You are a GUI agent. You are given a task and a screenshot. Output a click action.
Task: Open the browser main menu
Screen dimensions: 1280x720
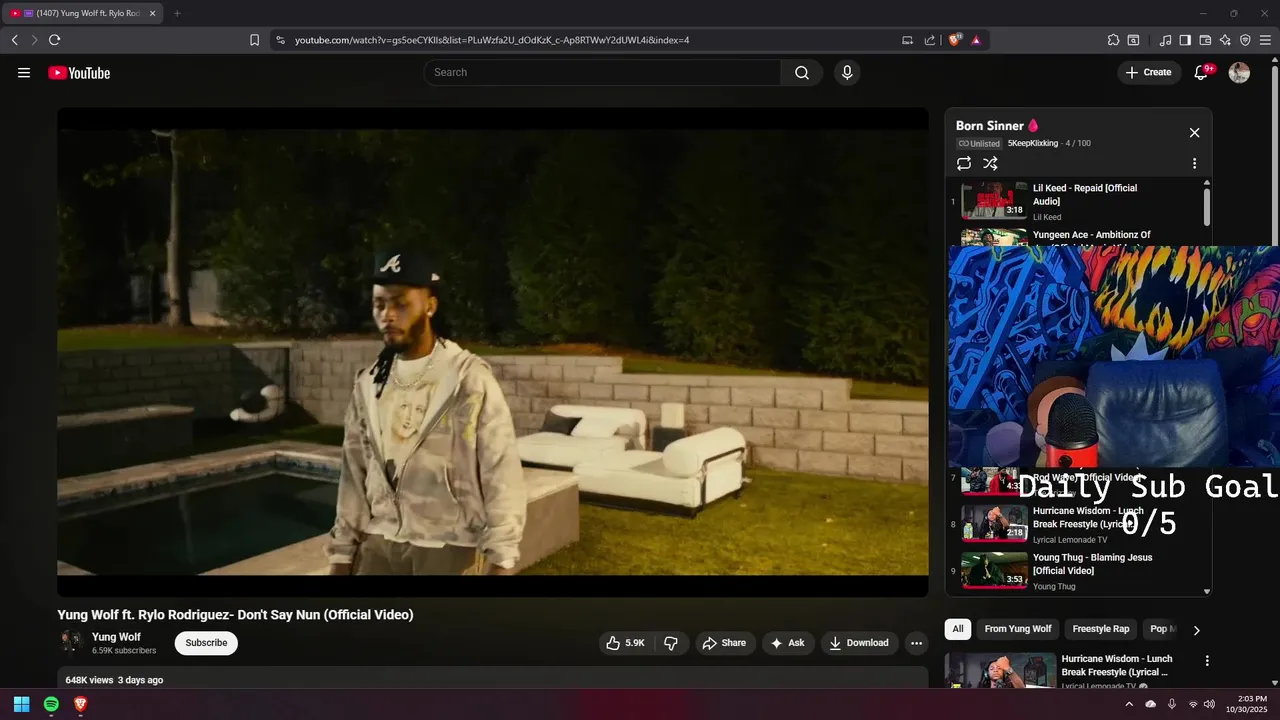(x=1265, y=40)
